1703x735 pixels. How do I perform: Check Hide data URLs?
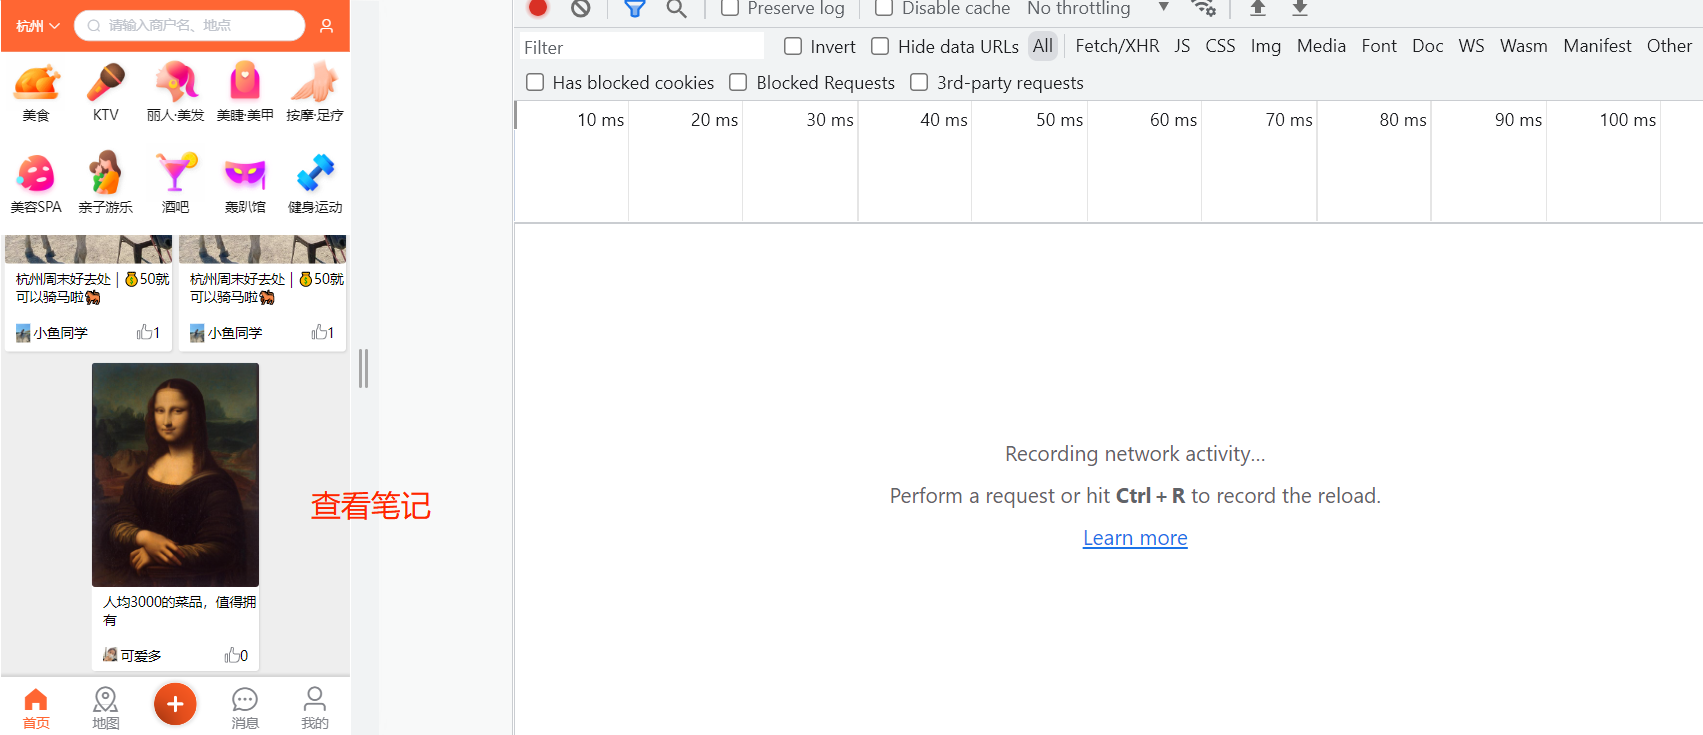(x=880, y=46)
